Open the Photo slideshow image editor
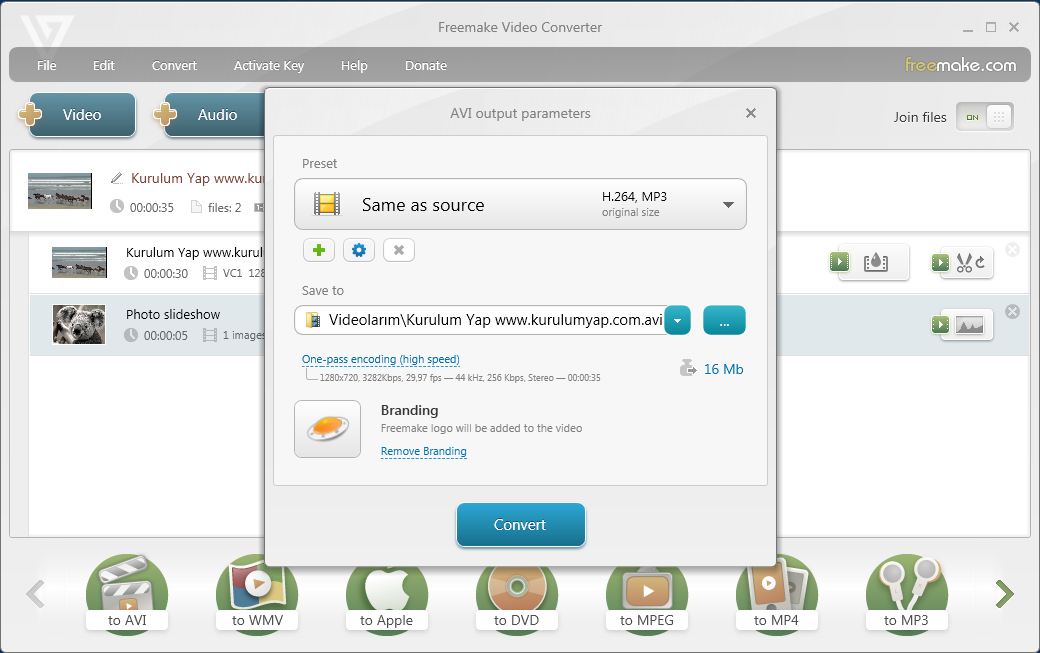 tap(962, 325)
